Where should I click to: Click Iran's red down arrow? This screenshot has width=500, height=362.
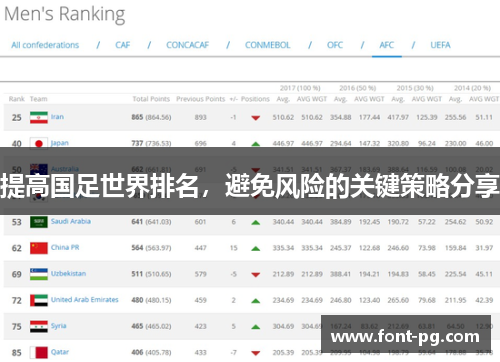256,118
